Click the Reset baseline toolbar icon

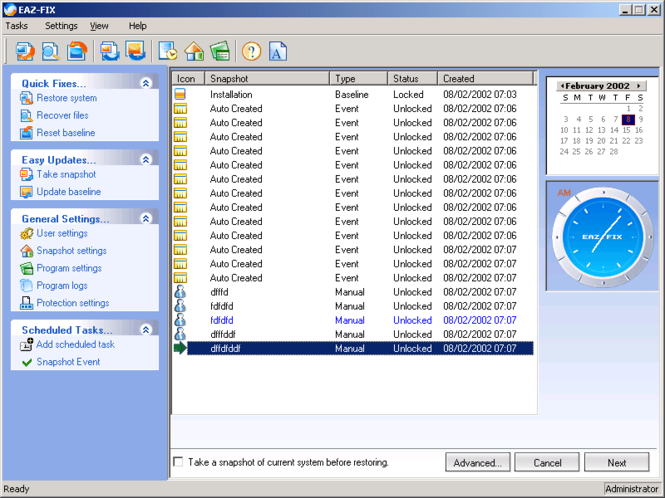[77, 51]
